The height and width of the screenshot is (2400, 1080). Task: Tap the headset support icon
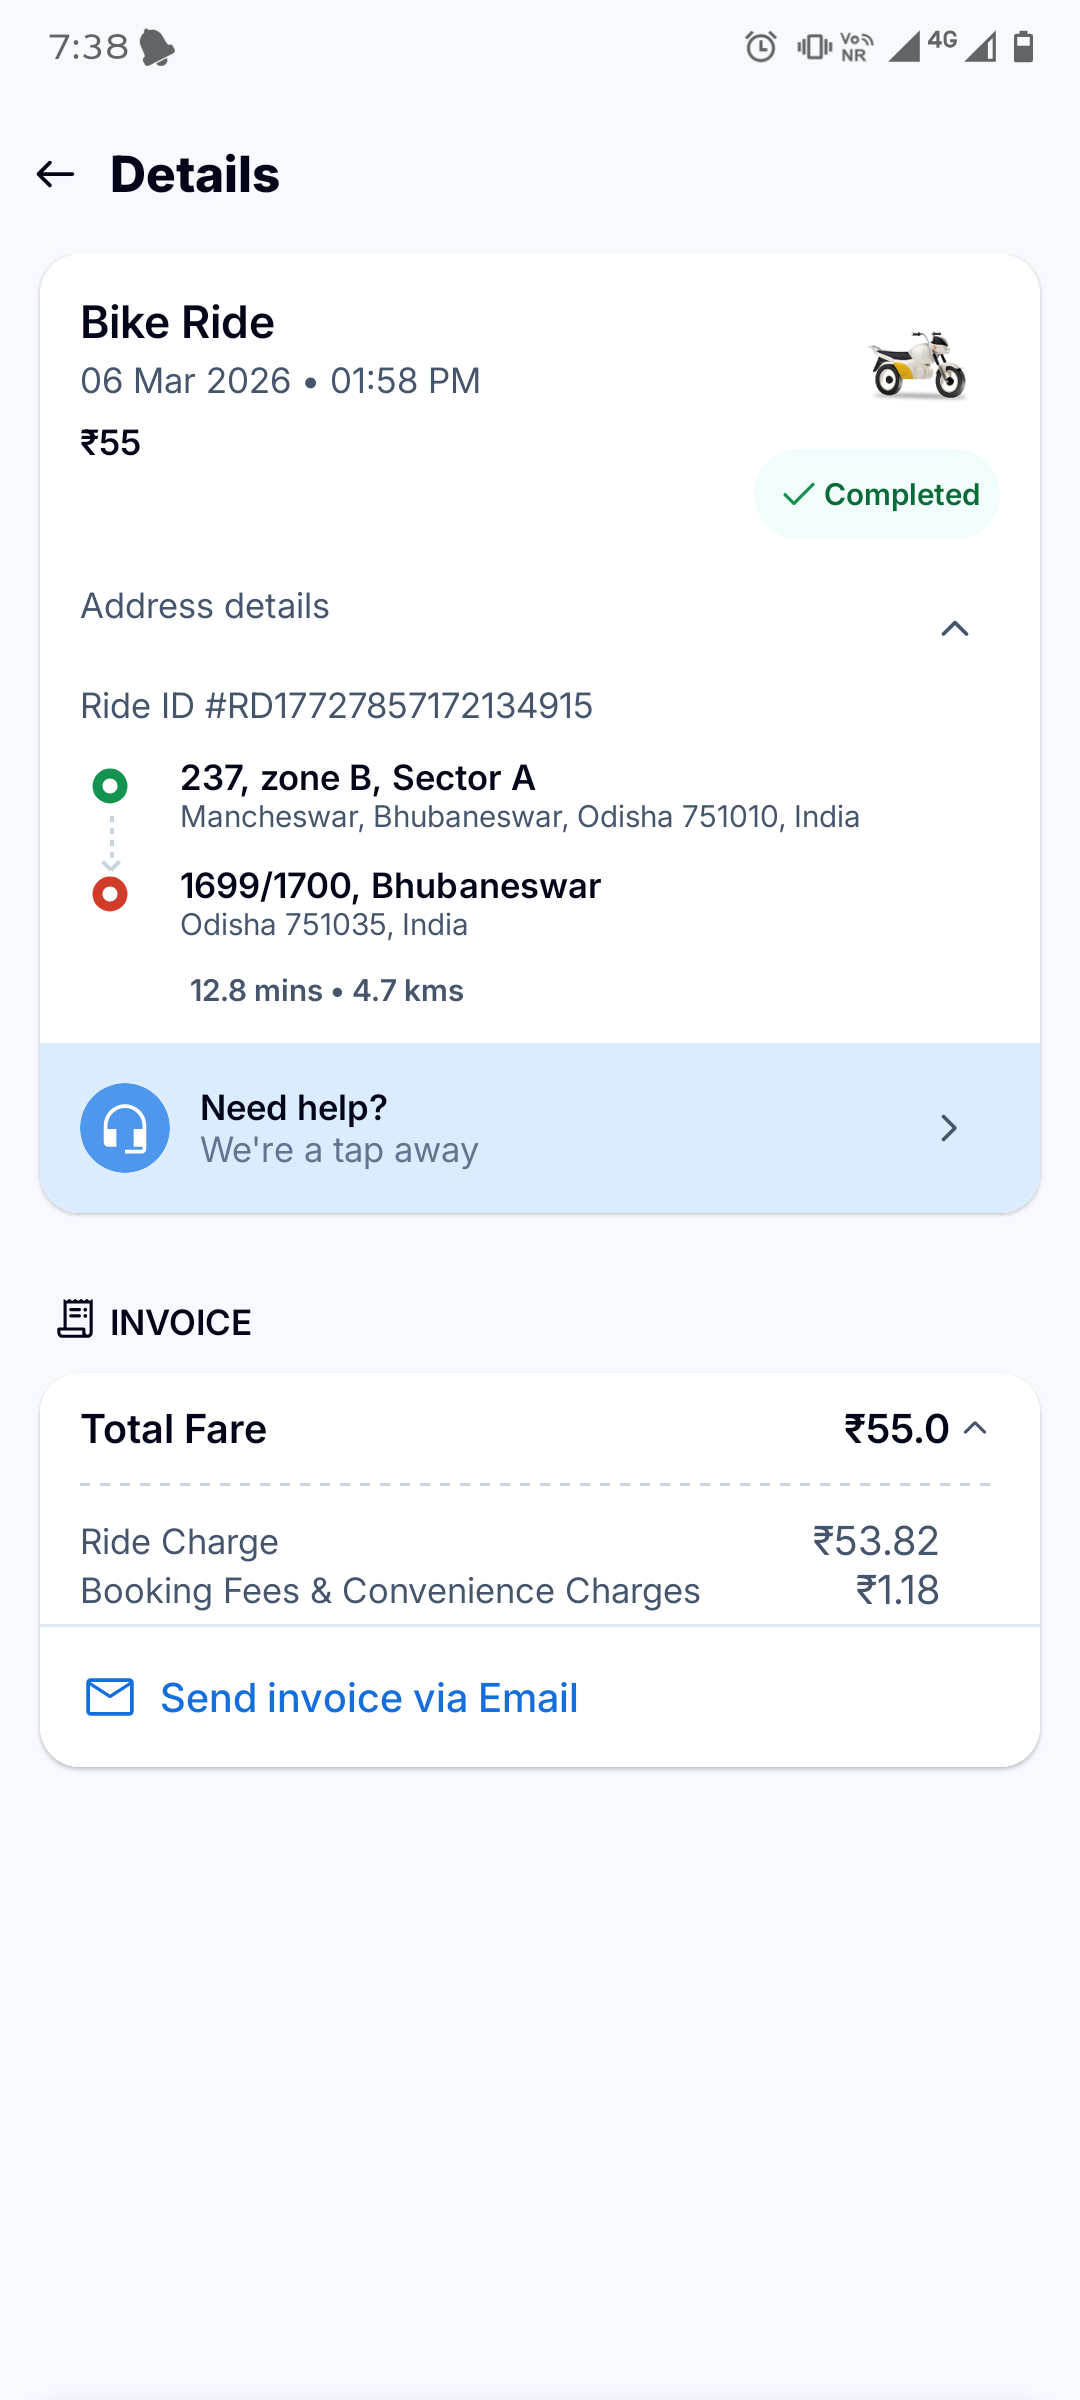pos(125,1128)
